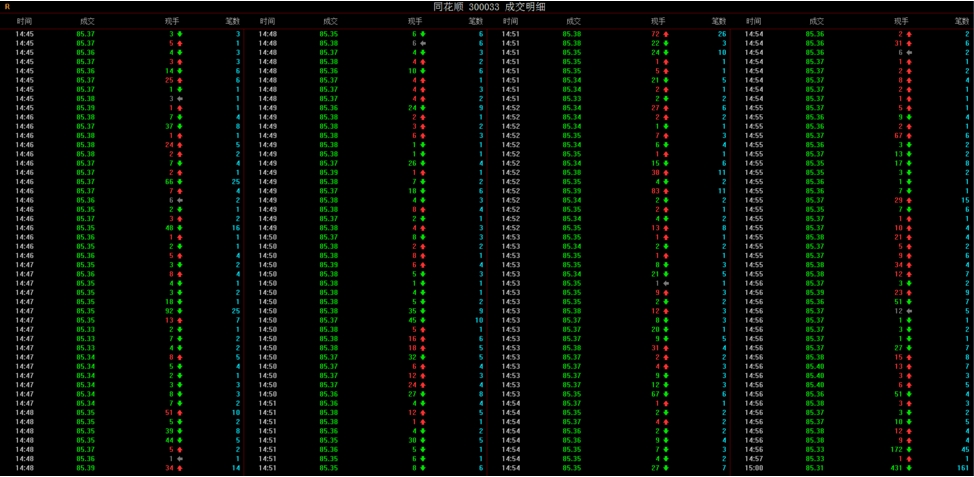
Task: Click the green down arrow beside volume 32
Action: pos(423,357)
